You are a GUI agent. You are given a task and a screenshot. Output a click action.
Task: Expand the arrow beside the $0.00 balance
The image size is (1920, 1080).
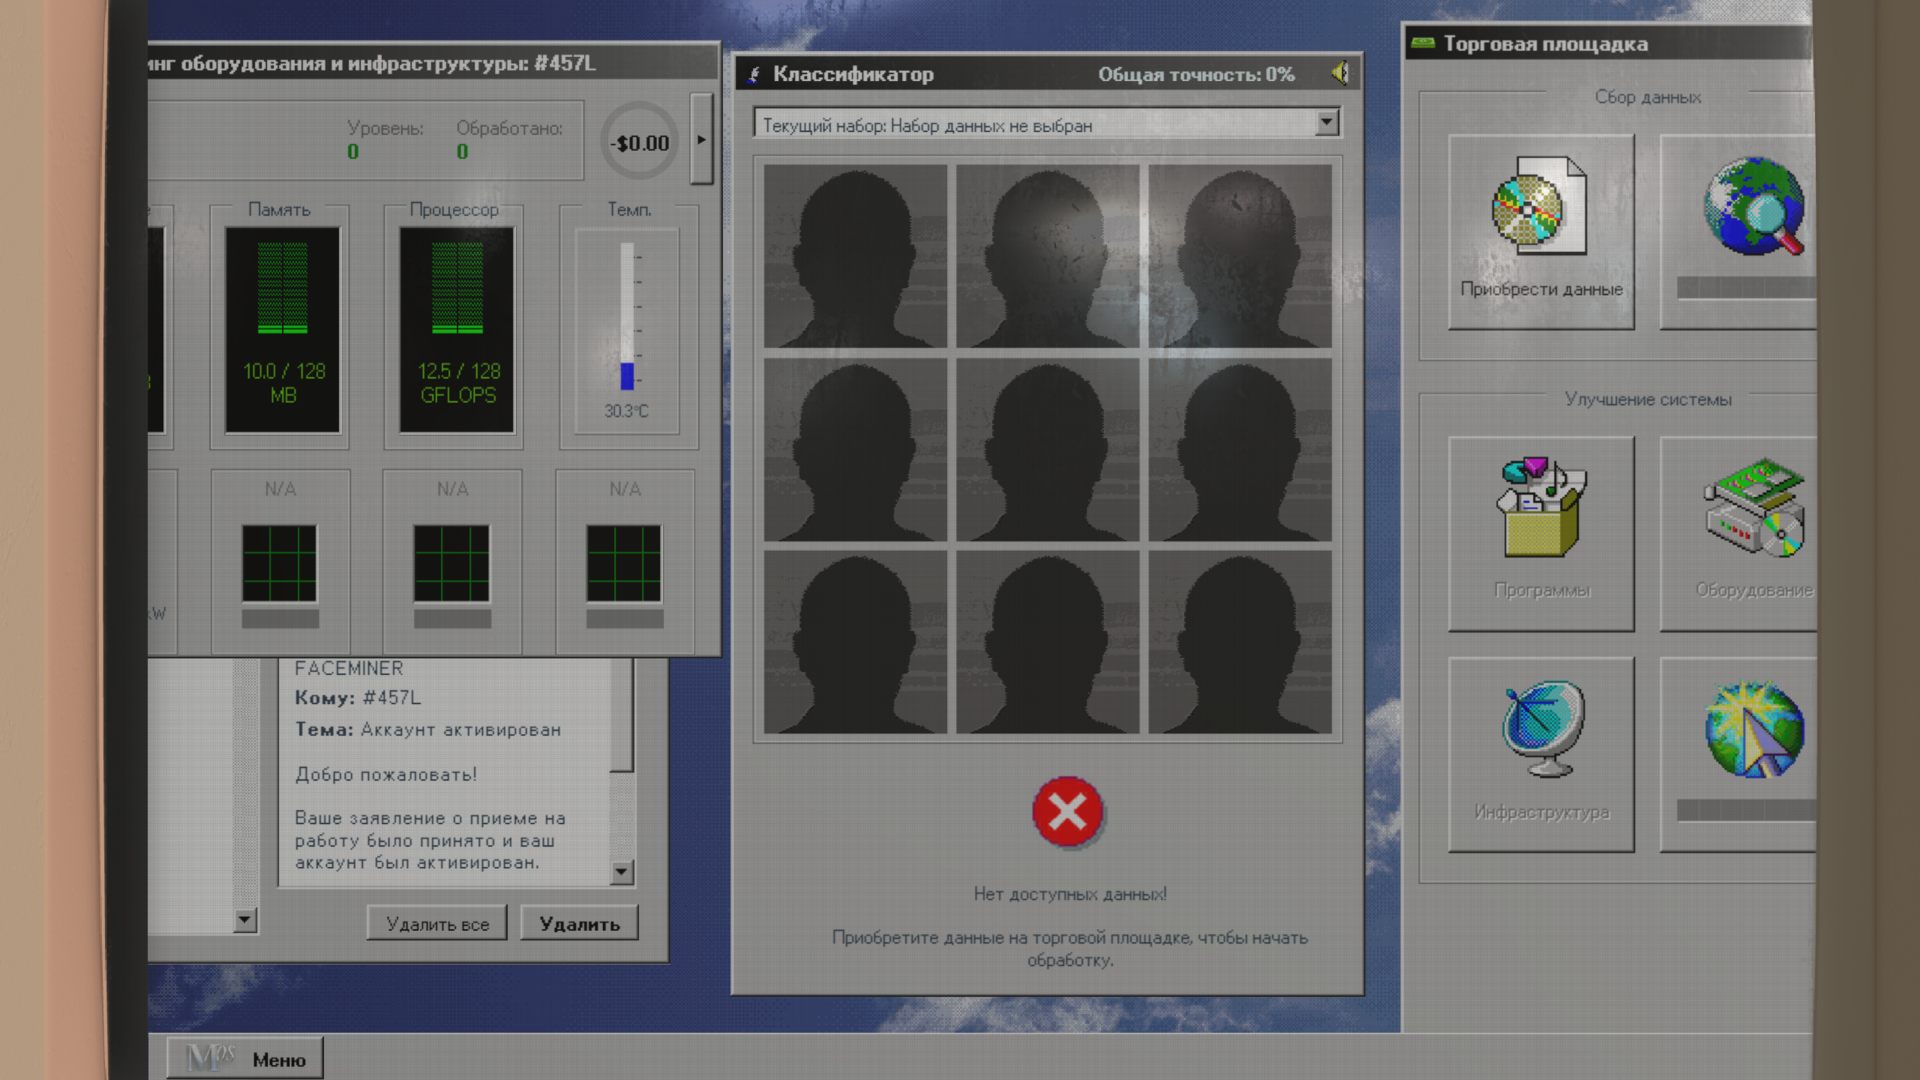pyautogui.click(x=701, y=139)
